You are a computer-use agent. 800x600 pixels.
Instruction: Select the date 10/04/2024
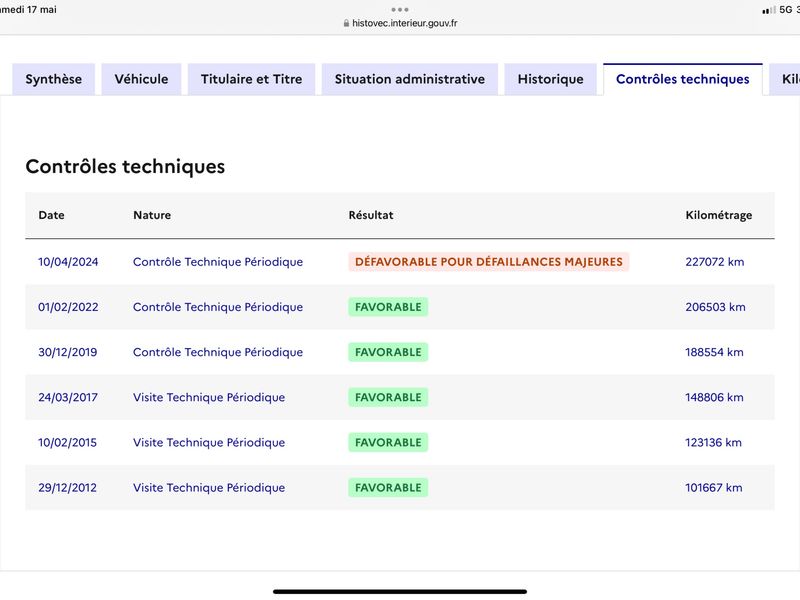tap(68, 262)
